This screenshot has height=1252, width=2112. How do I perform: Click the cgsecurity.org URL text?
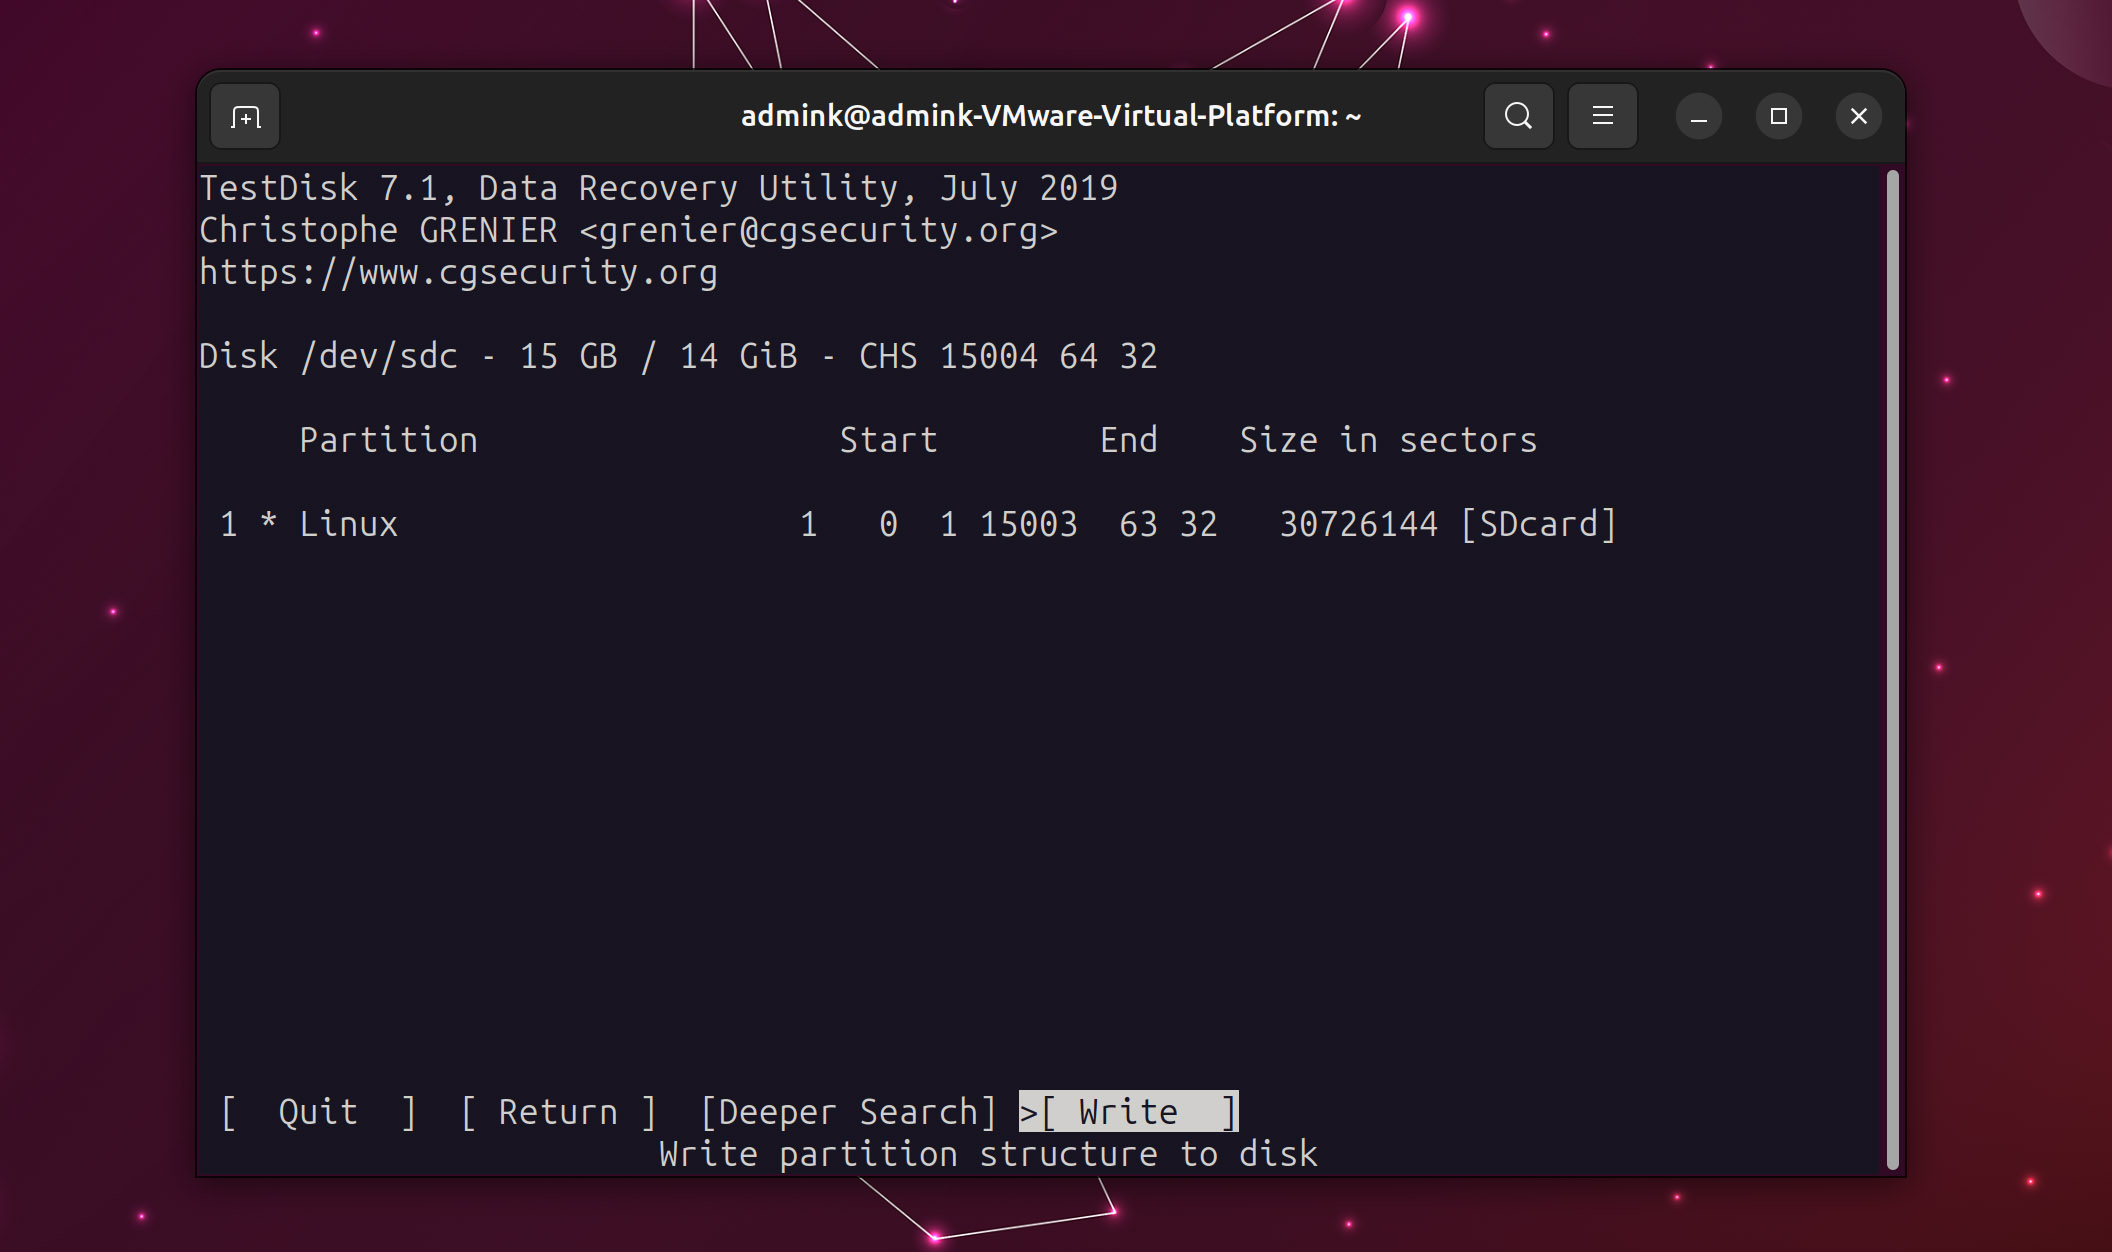pyautogui.click(x=458, y=272)
